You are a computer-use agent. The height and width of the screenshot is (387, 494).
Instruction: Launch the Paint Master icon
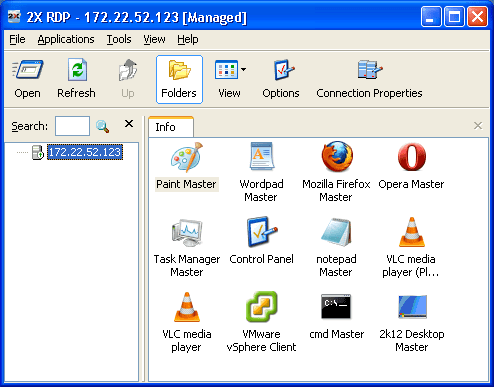(187, 157)
